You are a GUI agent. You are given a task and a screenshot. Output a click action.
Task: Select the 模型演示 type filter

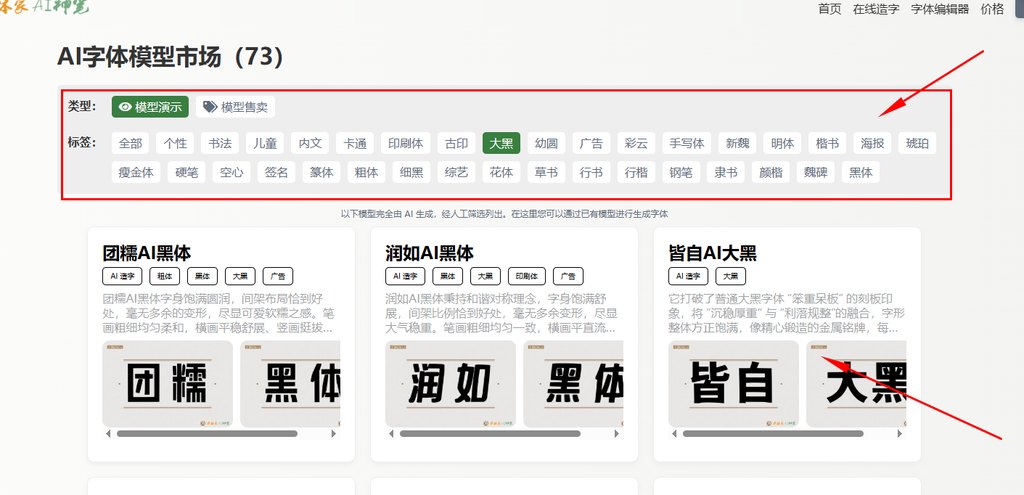(x=150, y=107)
